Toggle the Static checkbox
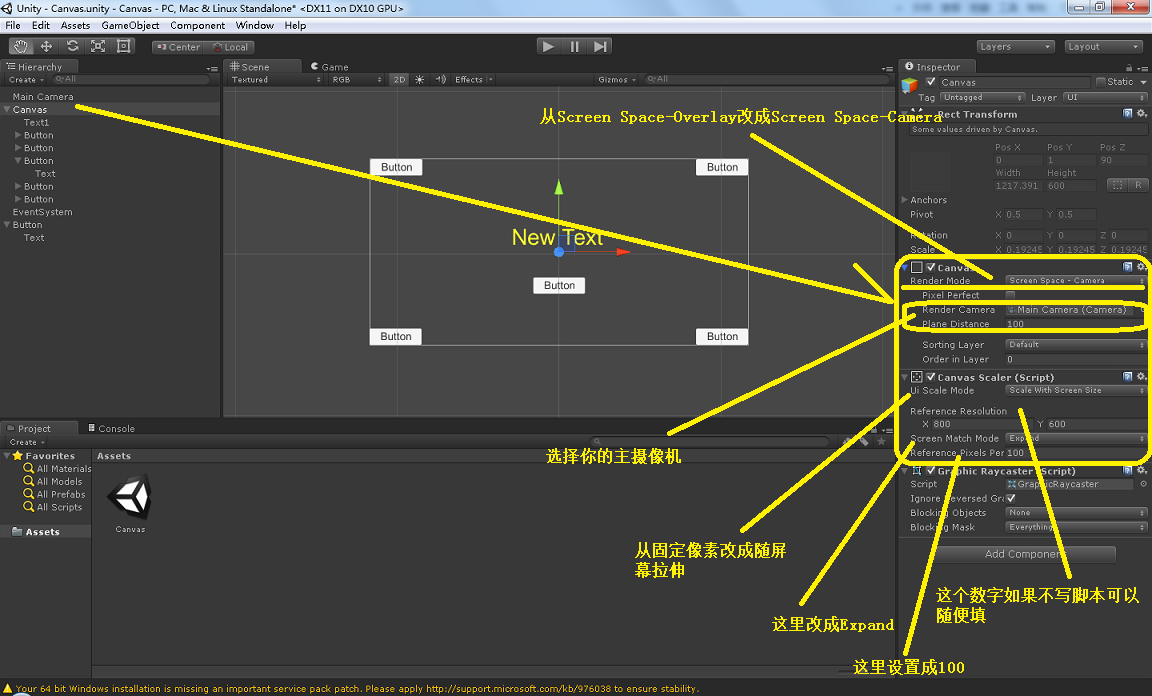Screen dimensions: 1152x696 [x=1101, y=82]
